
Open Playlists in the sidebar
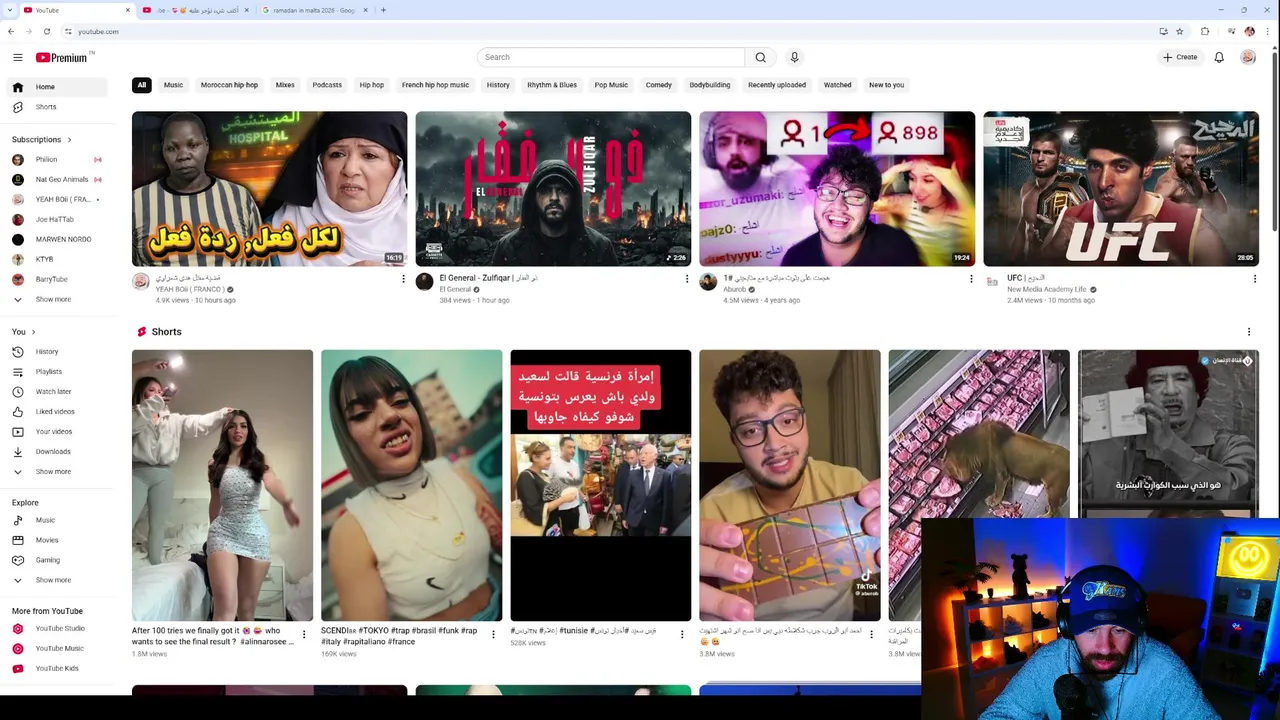point(56,372)
